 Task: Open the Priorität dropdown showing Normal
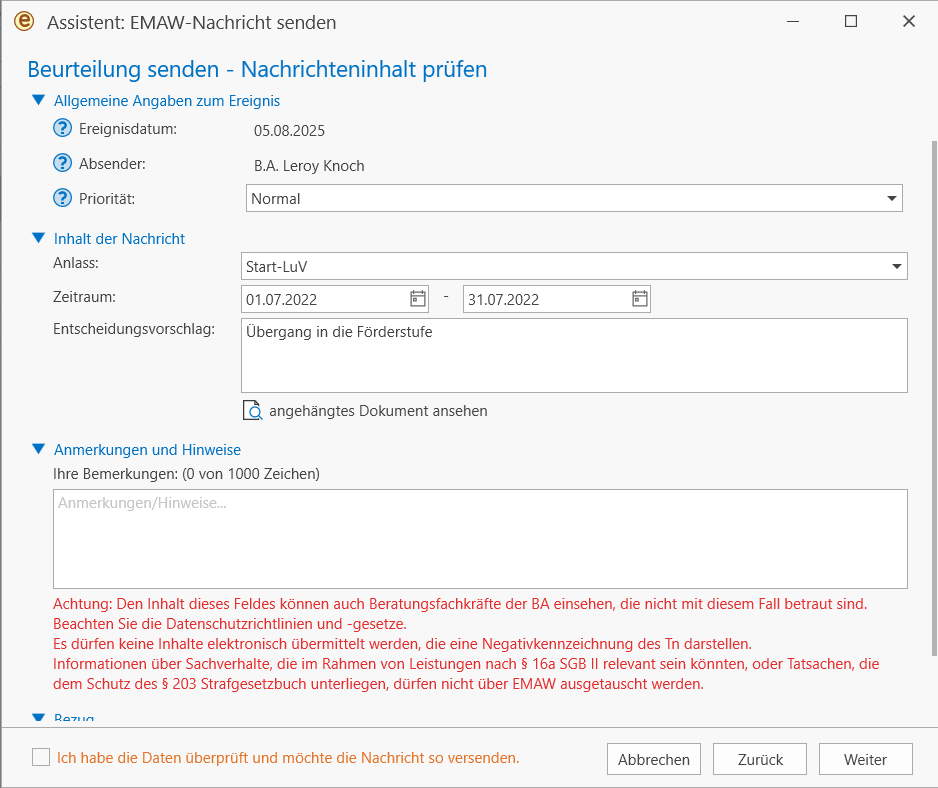pyautogui.click(x=574, y=198)
